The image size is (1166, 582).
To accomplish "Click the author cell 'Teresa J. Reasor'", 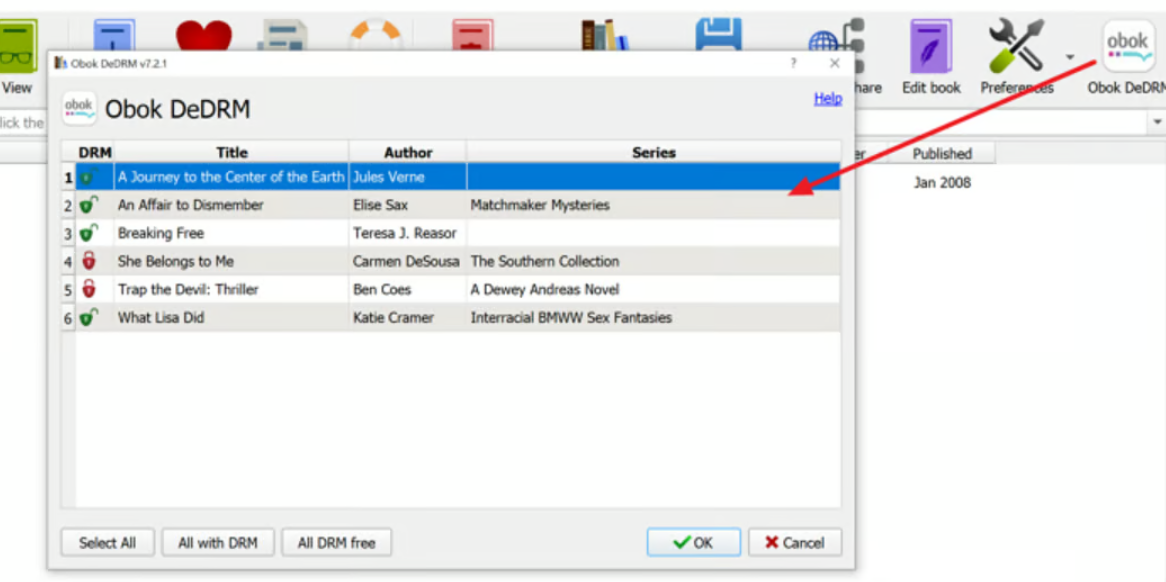I will click(408, 233).
